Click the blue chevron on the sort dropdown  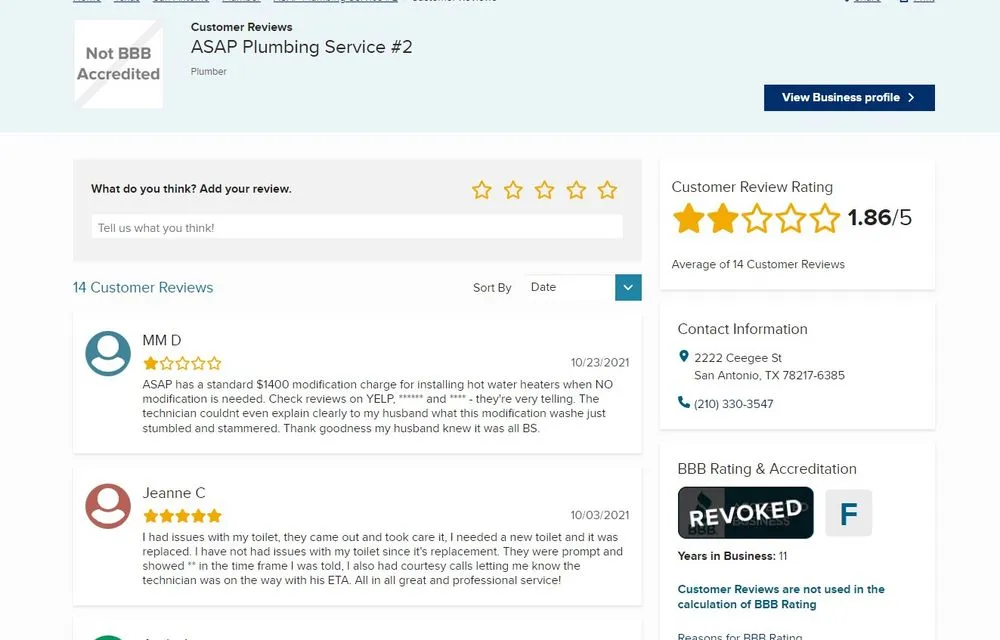pyautogui.click(x=628, y=287)
